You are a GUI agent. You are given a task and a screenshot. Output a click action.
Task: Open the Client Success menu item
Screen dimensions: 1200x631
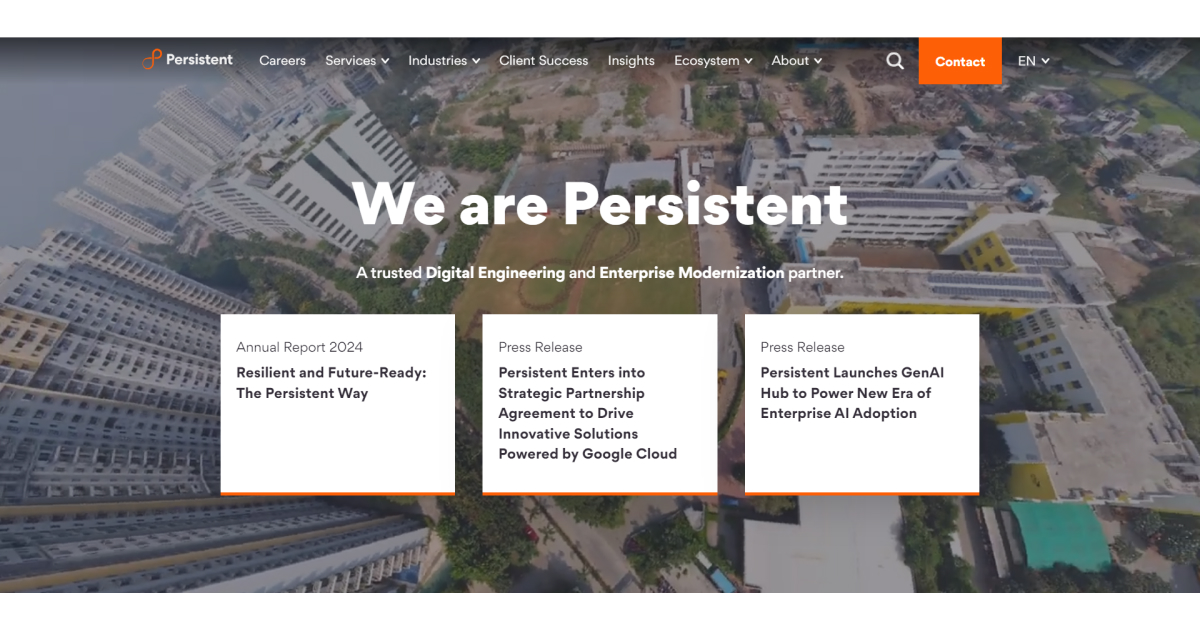pyautogui.click(x=543, y=61)
